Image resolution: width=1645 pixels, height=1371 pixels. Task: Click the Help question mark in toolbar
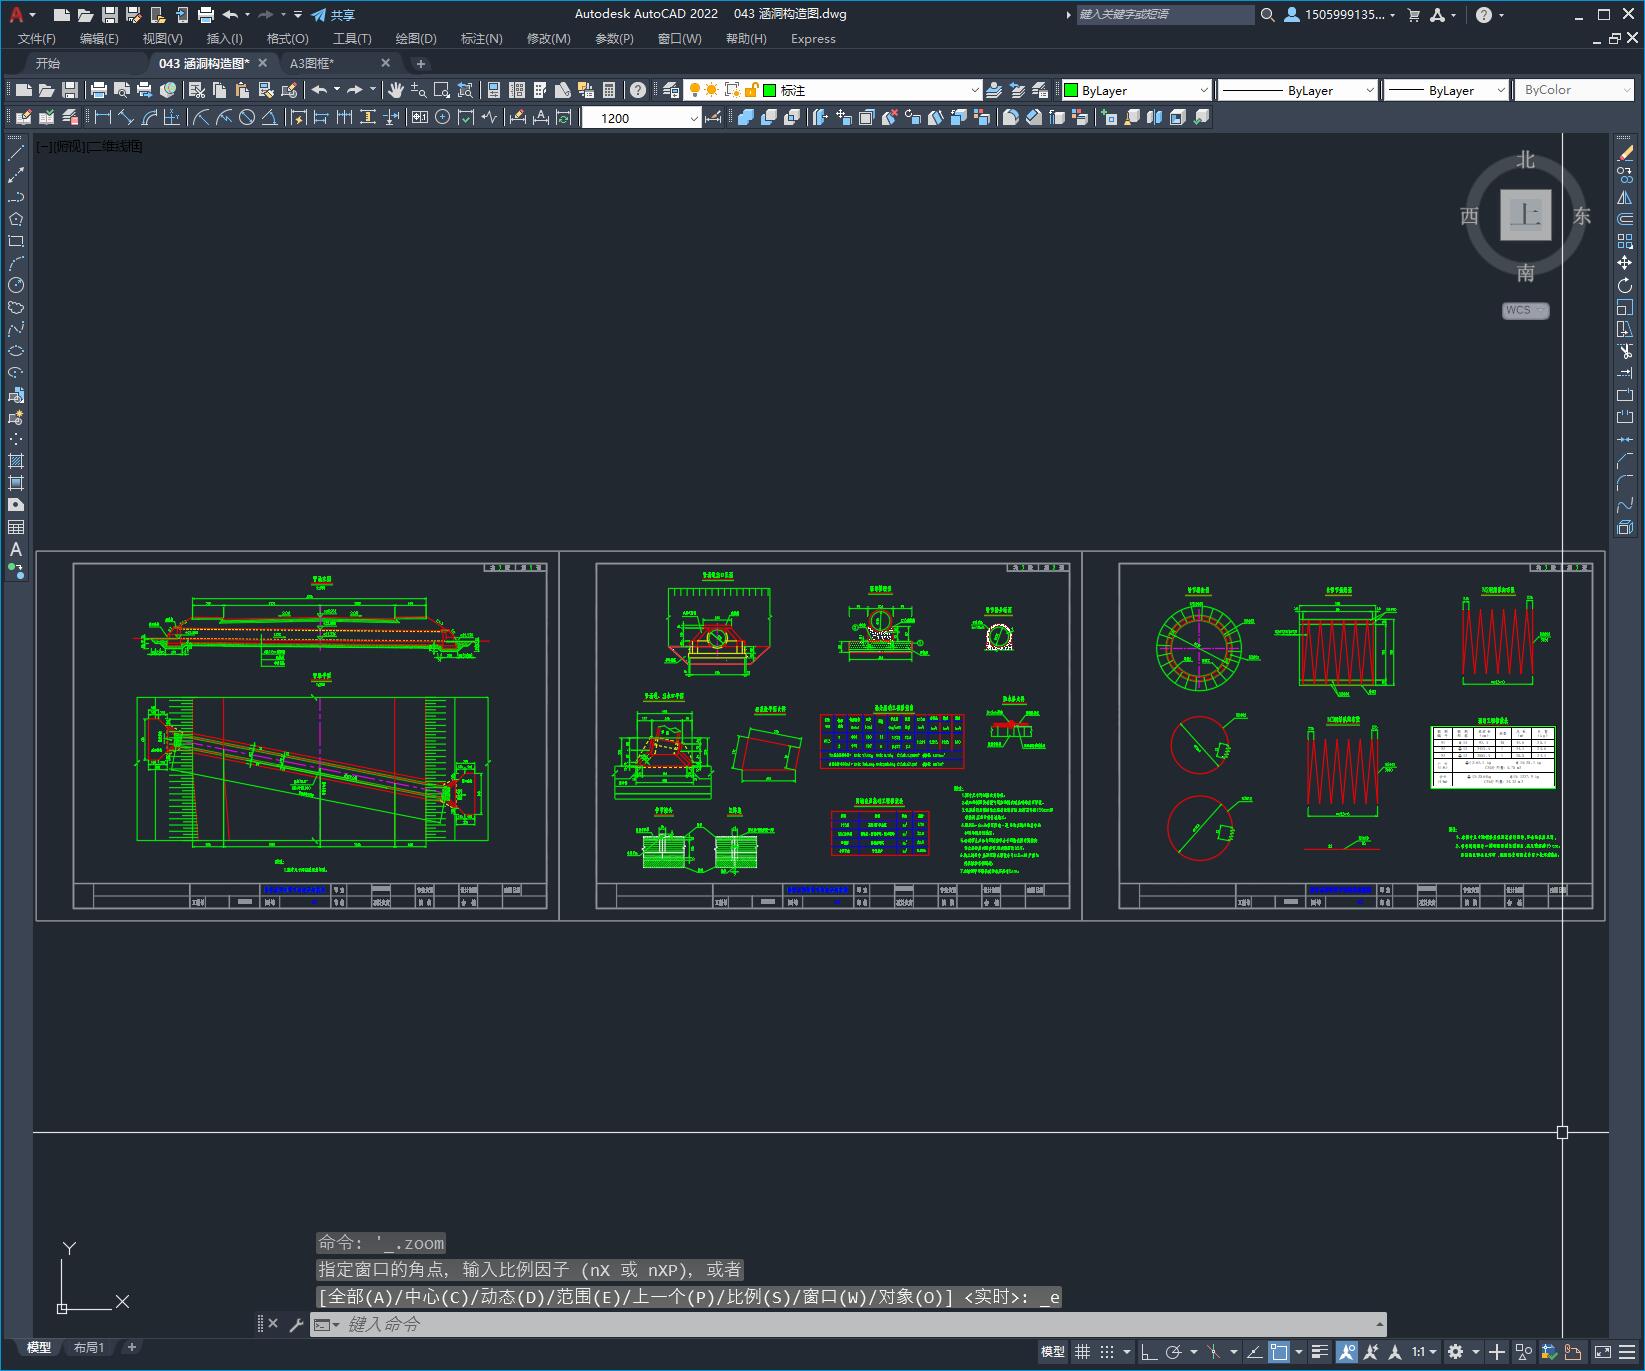click(638, 90)
